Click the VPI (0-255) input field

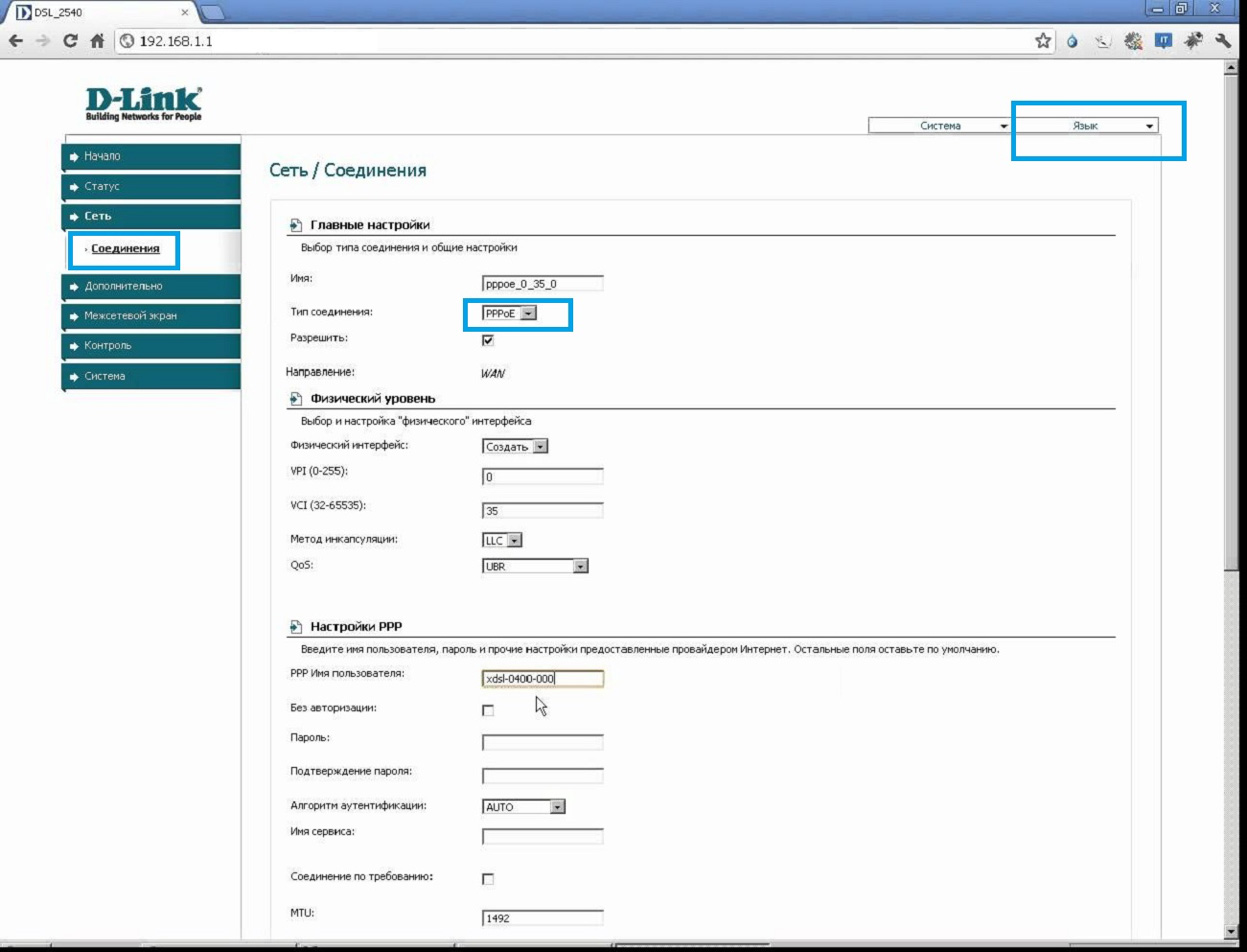543,477
